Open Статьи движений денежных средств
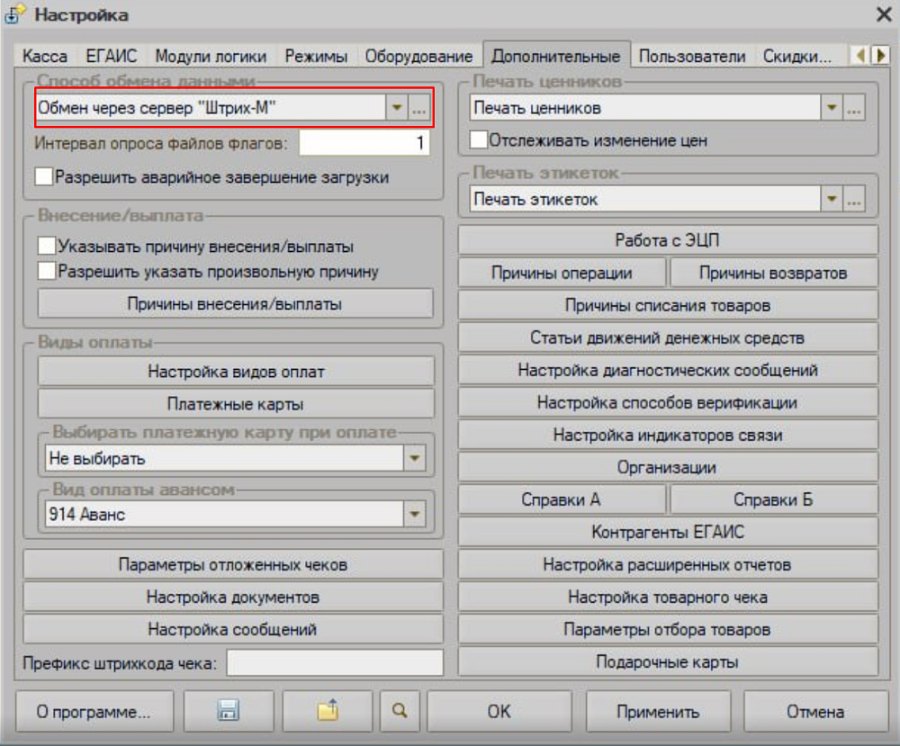The image size is (900, 746). click(x=668, y=337)
